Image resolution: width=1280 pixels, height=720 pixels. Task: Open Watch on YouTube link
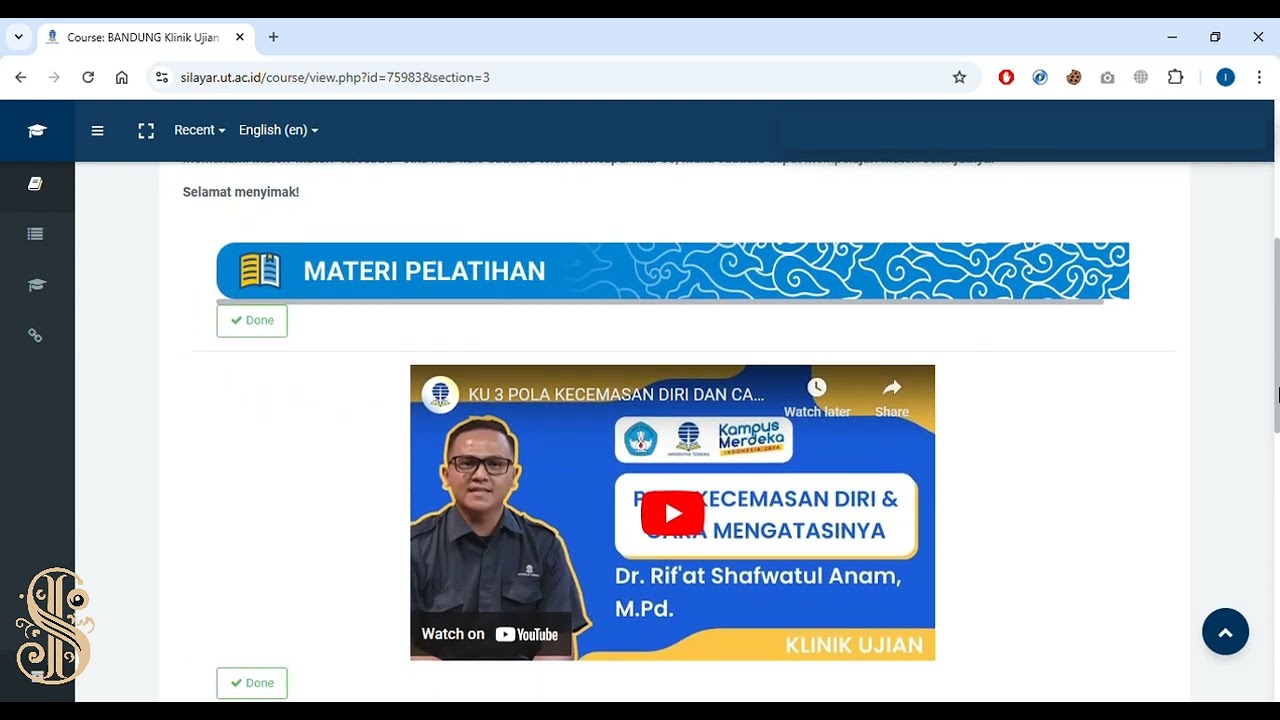click(490, 634)
